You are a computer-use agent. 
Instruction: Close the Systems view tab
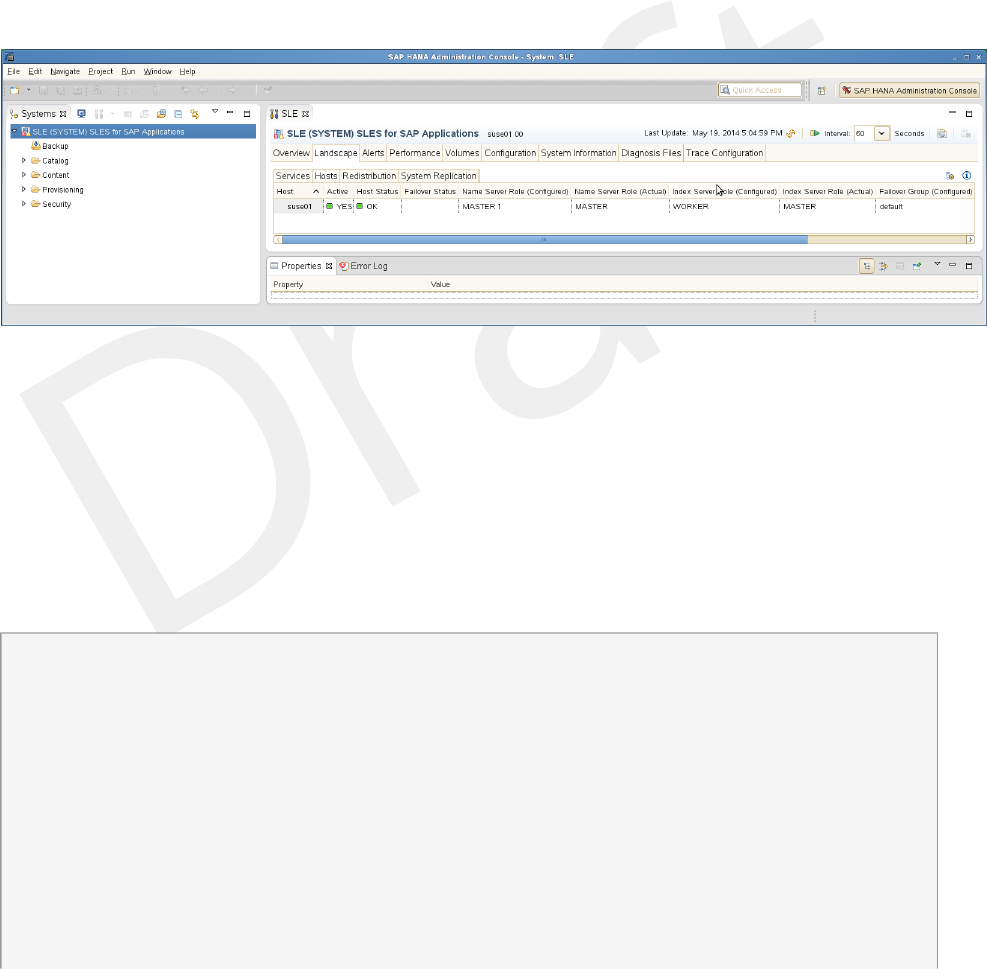63,114
